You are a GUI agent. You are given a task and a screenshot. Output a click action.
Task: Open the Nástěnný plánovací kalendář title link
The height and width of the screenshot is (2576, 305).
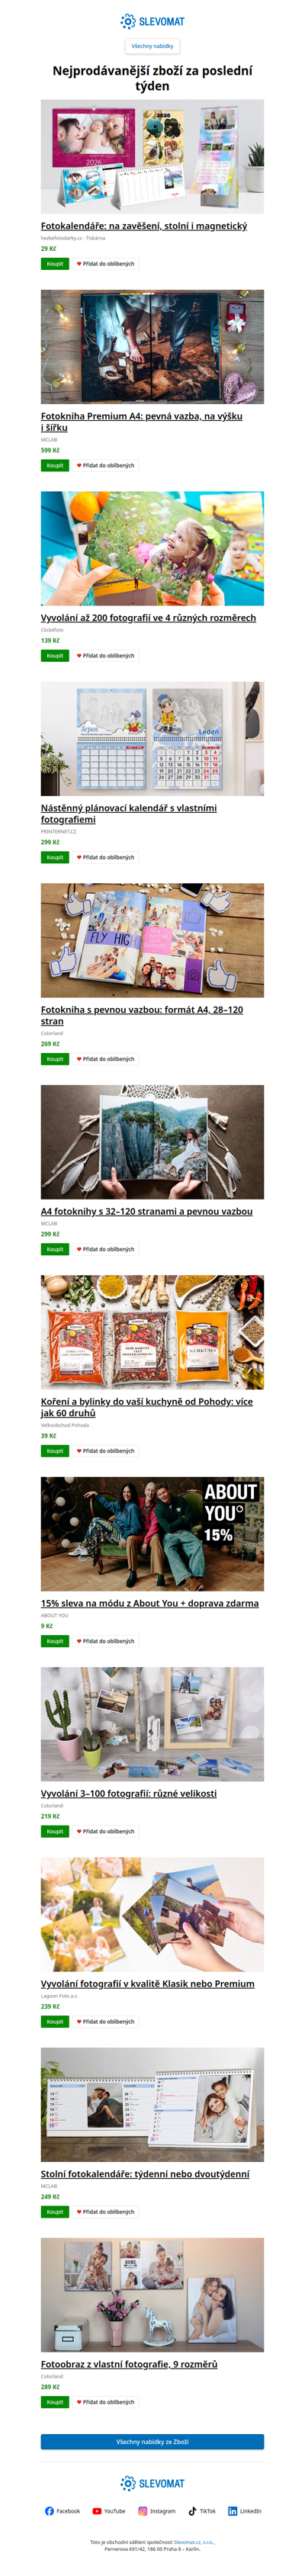(129, 814)
